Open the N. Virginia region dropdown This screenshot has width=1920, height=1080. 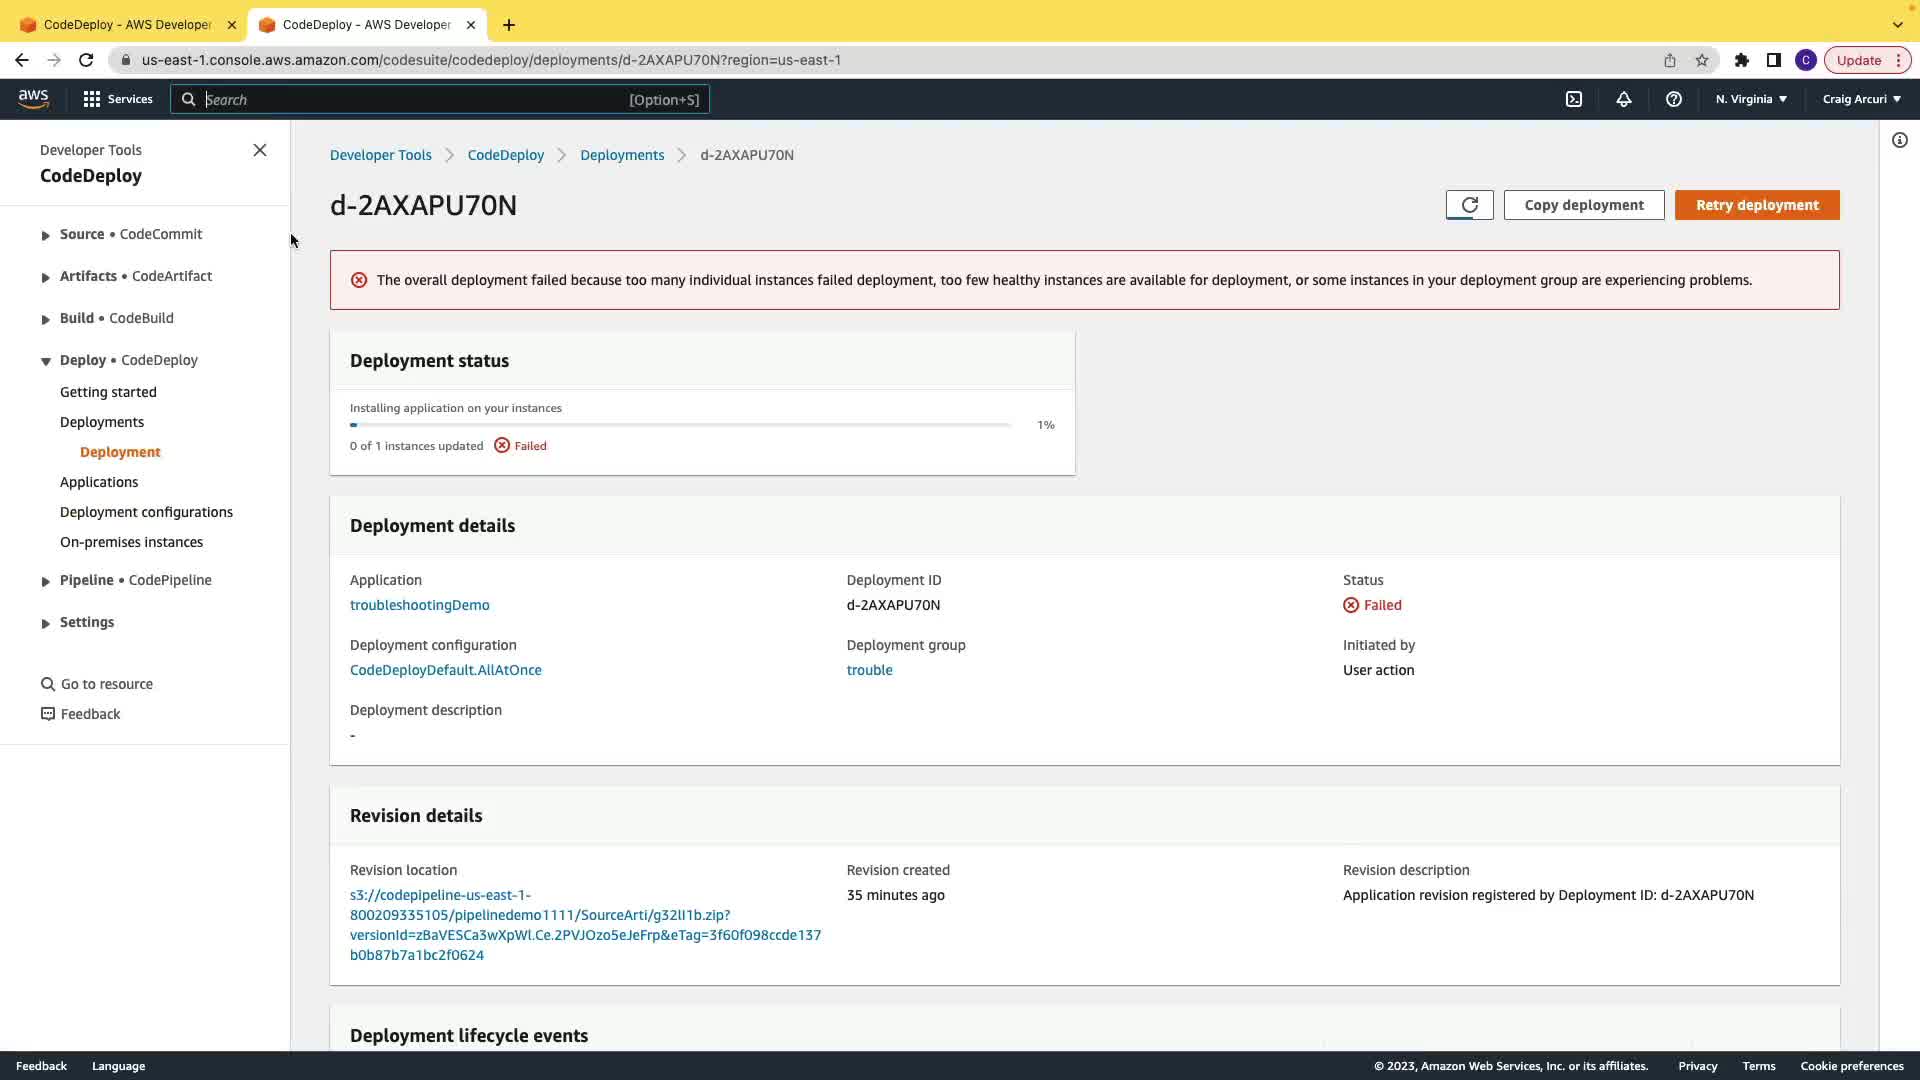point(1751,99)
